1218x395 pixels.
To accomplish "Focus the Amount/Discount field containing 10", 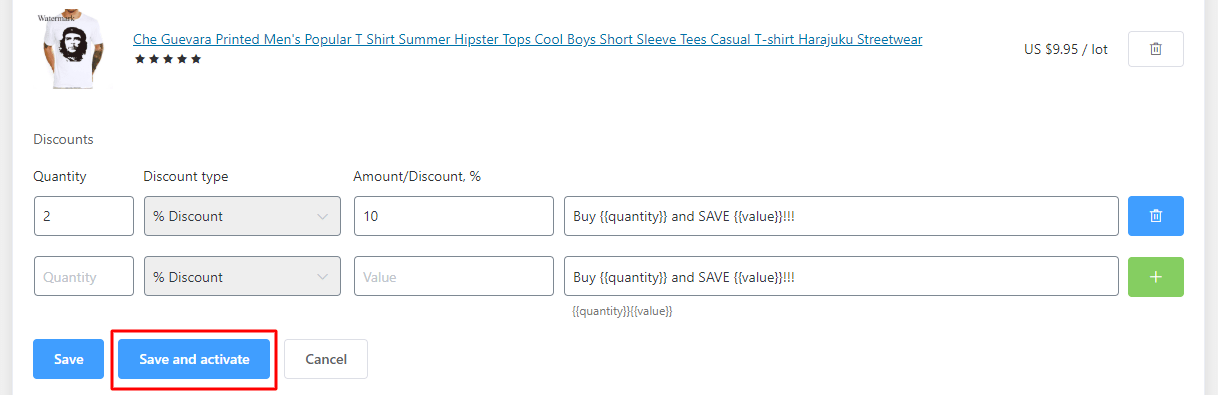I will [x=454, y=216].
